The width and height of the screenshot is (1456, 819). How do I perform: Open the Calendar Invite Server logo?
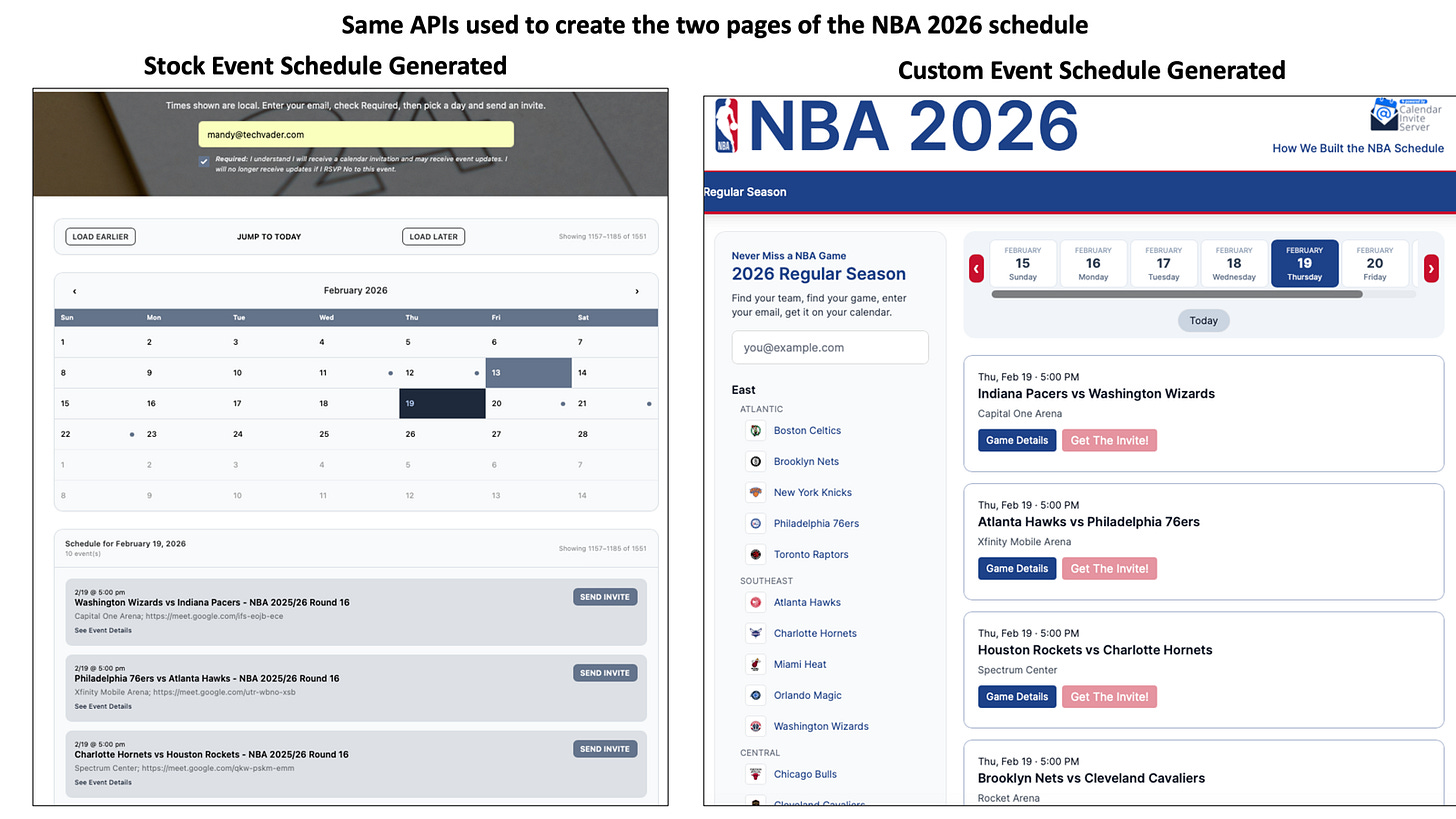(1407, 114)
